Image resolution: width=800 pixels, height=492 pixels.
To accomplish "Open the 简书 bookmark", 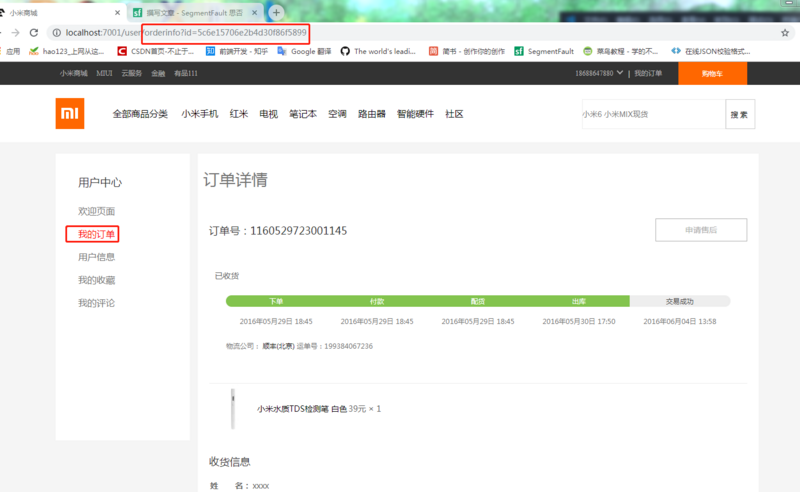I will [466, 51].
